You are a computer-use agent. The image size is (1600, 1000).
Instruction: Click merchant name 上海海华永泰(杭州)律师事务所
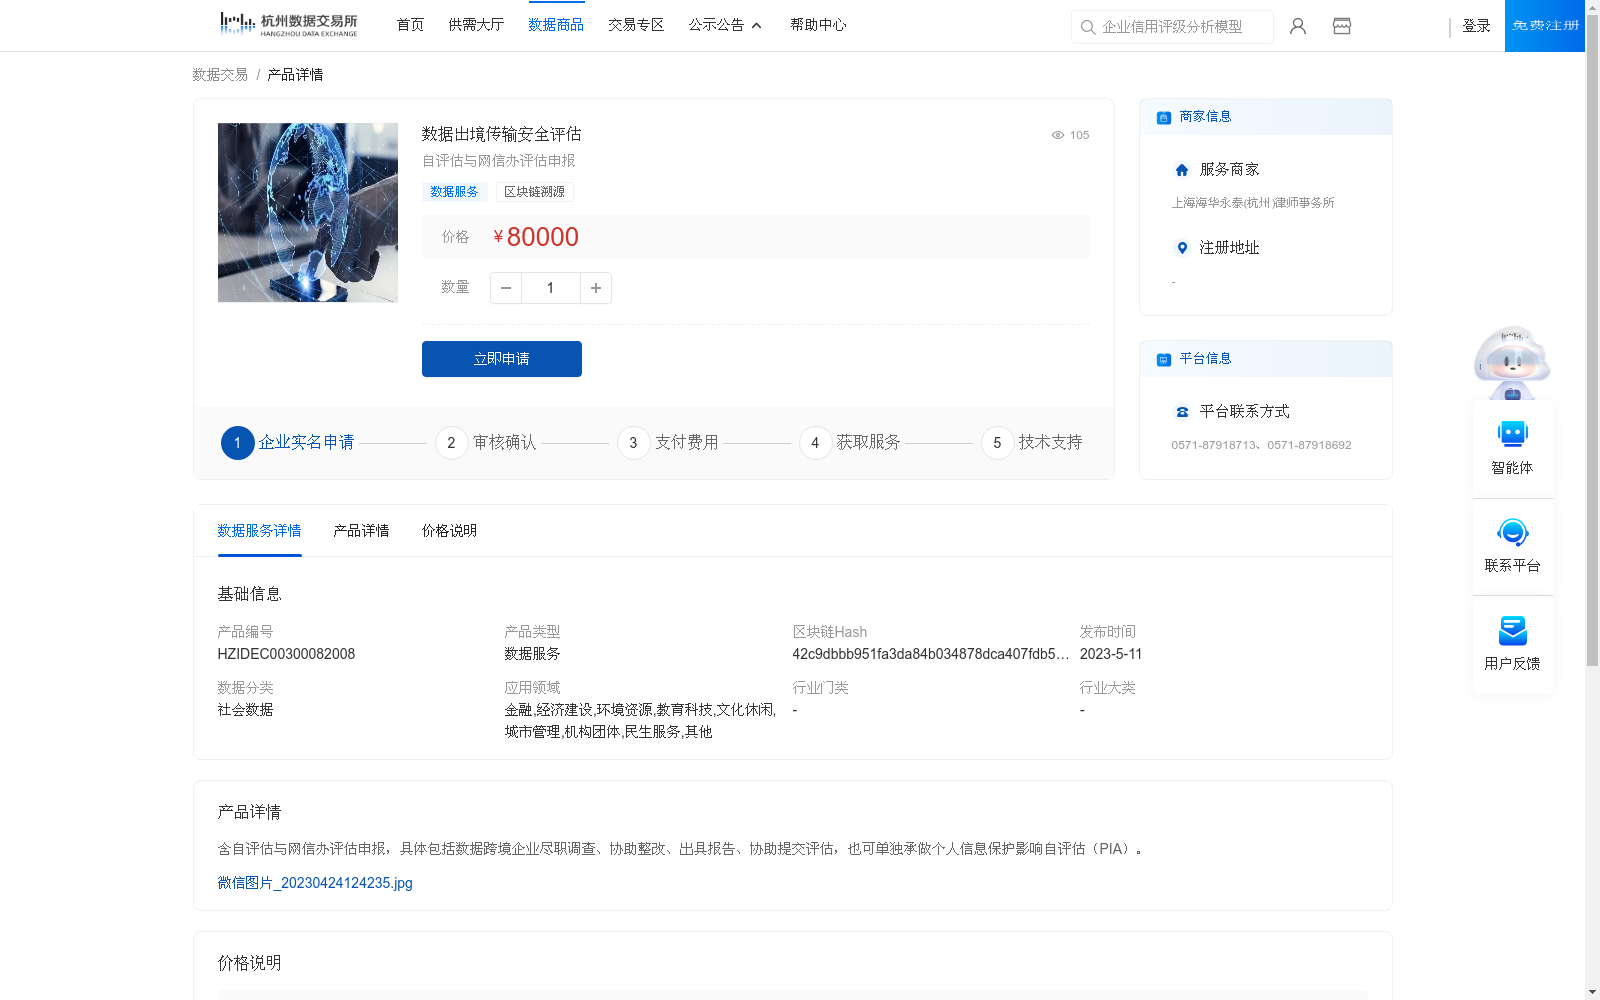(1253, 203)
